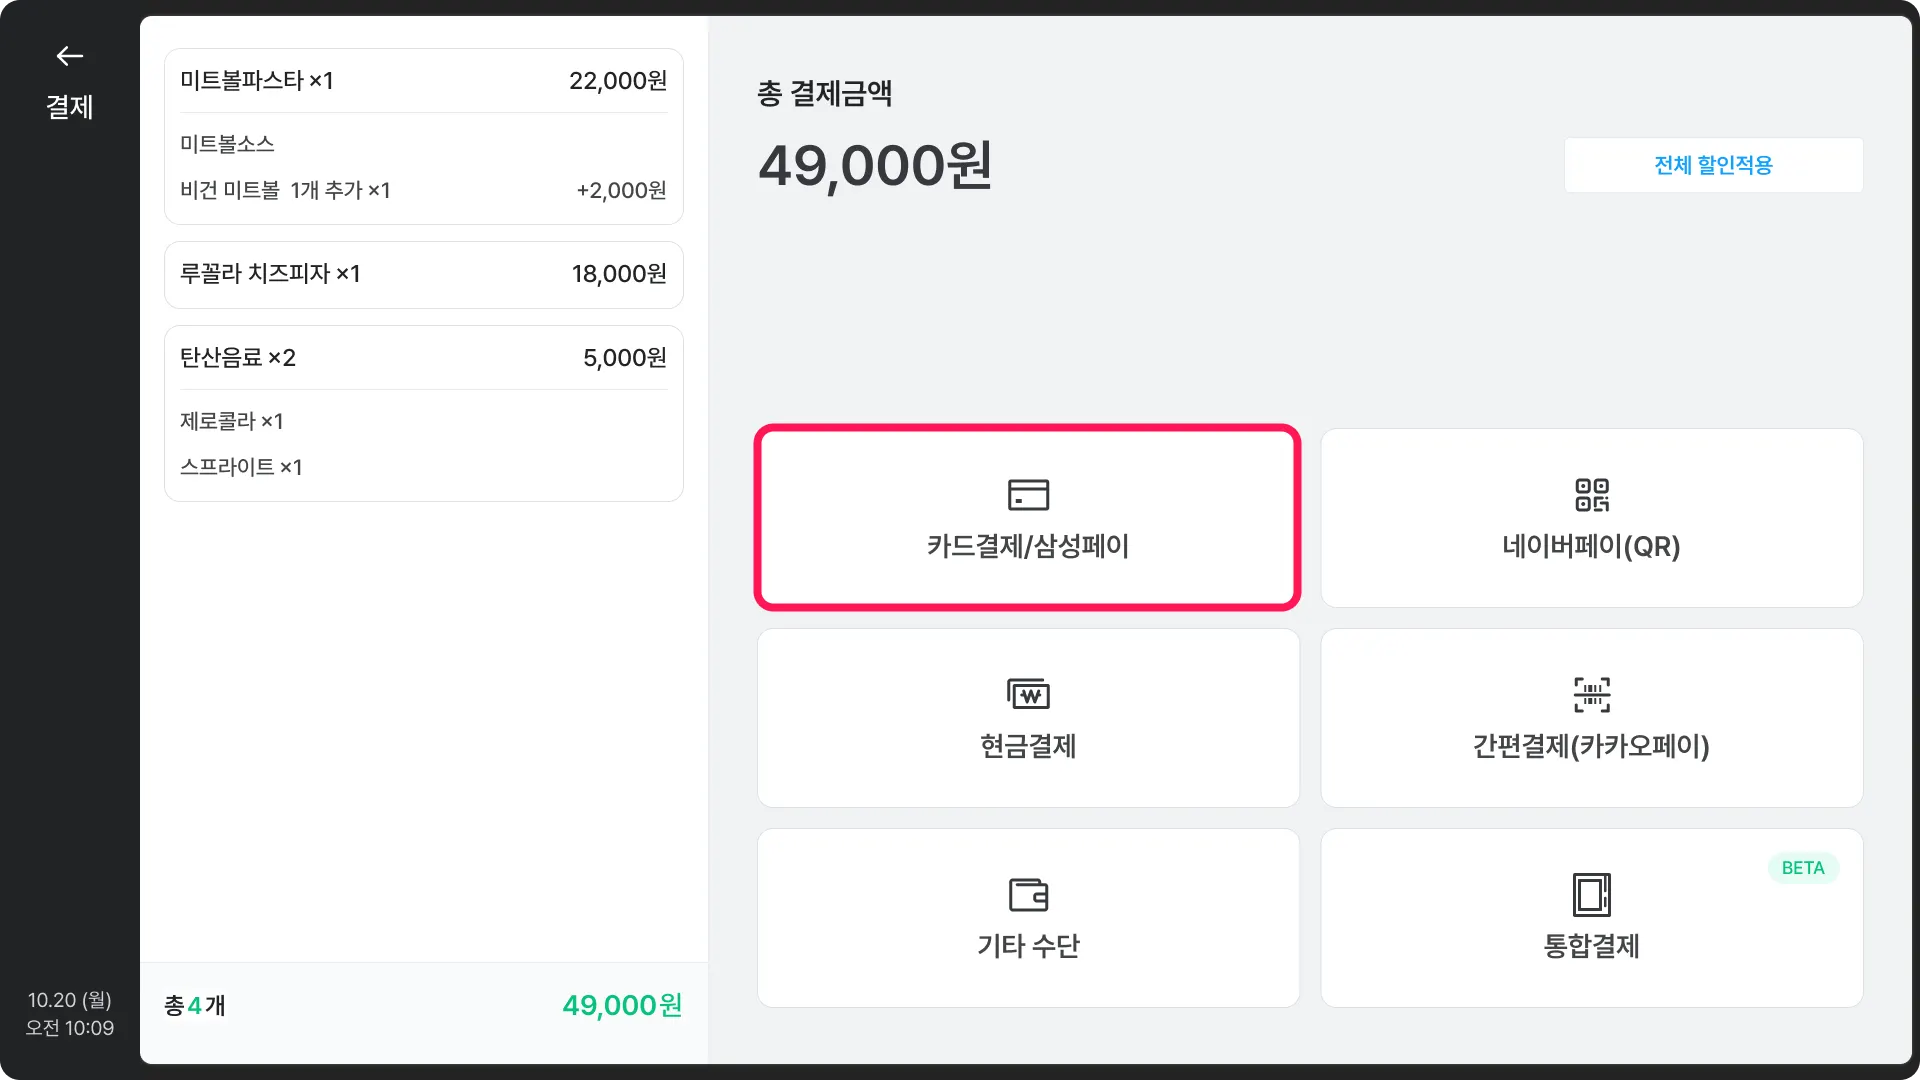This screenshot has width=1920, height=1080.
Task: Click the credit card icon
Action: [x=1028, y=494]
